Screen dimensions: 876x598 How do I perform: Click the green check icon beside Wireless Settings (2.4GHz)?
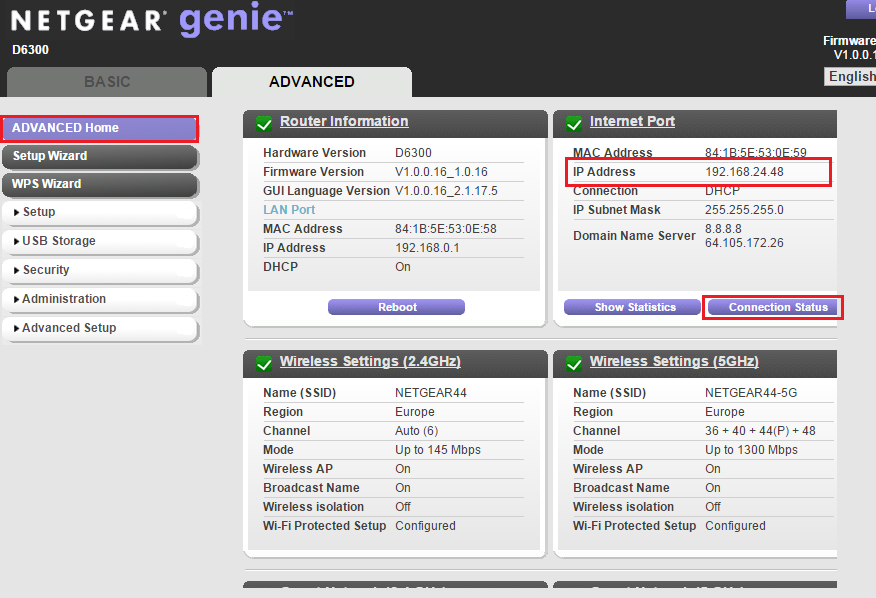tap(264, 363)
